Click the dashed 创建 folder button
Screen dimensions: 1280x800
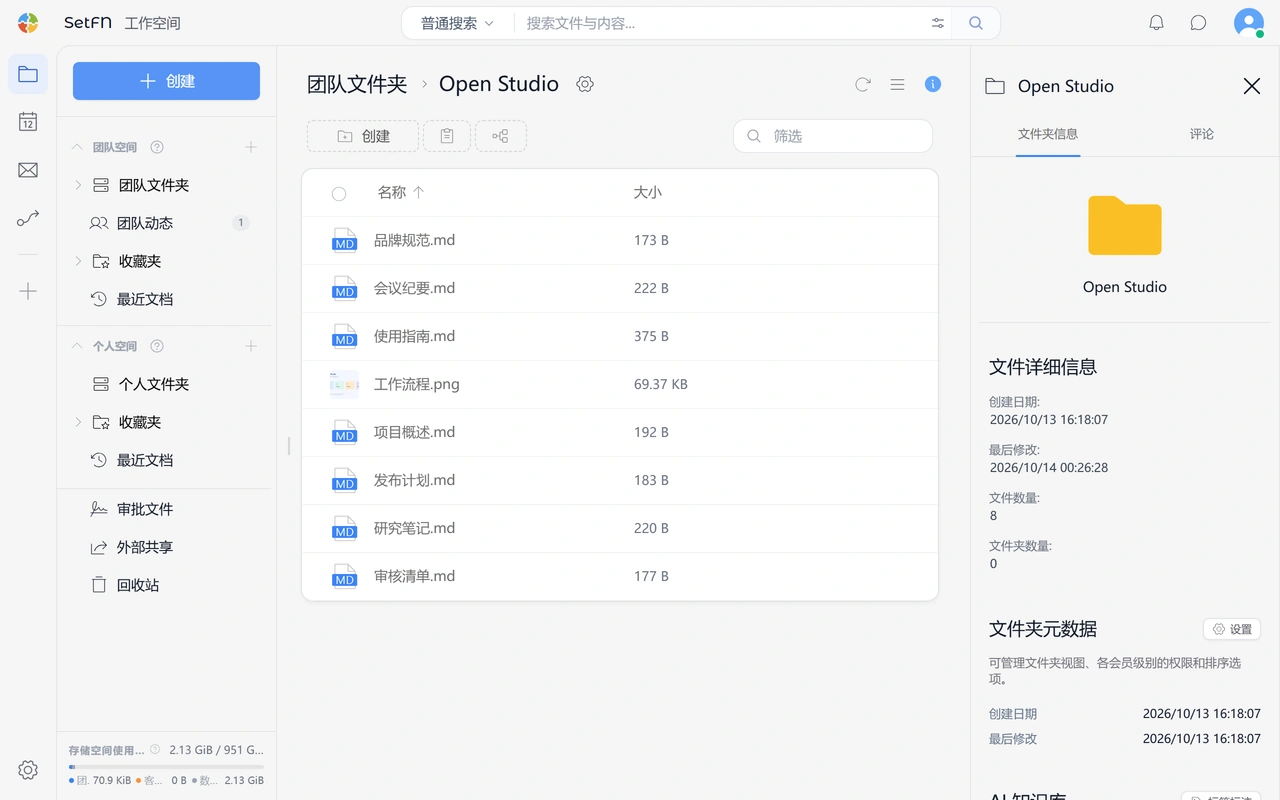coord(363,136)
